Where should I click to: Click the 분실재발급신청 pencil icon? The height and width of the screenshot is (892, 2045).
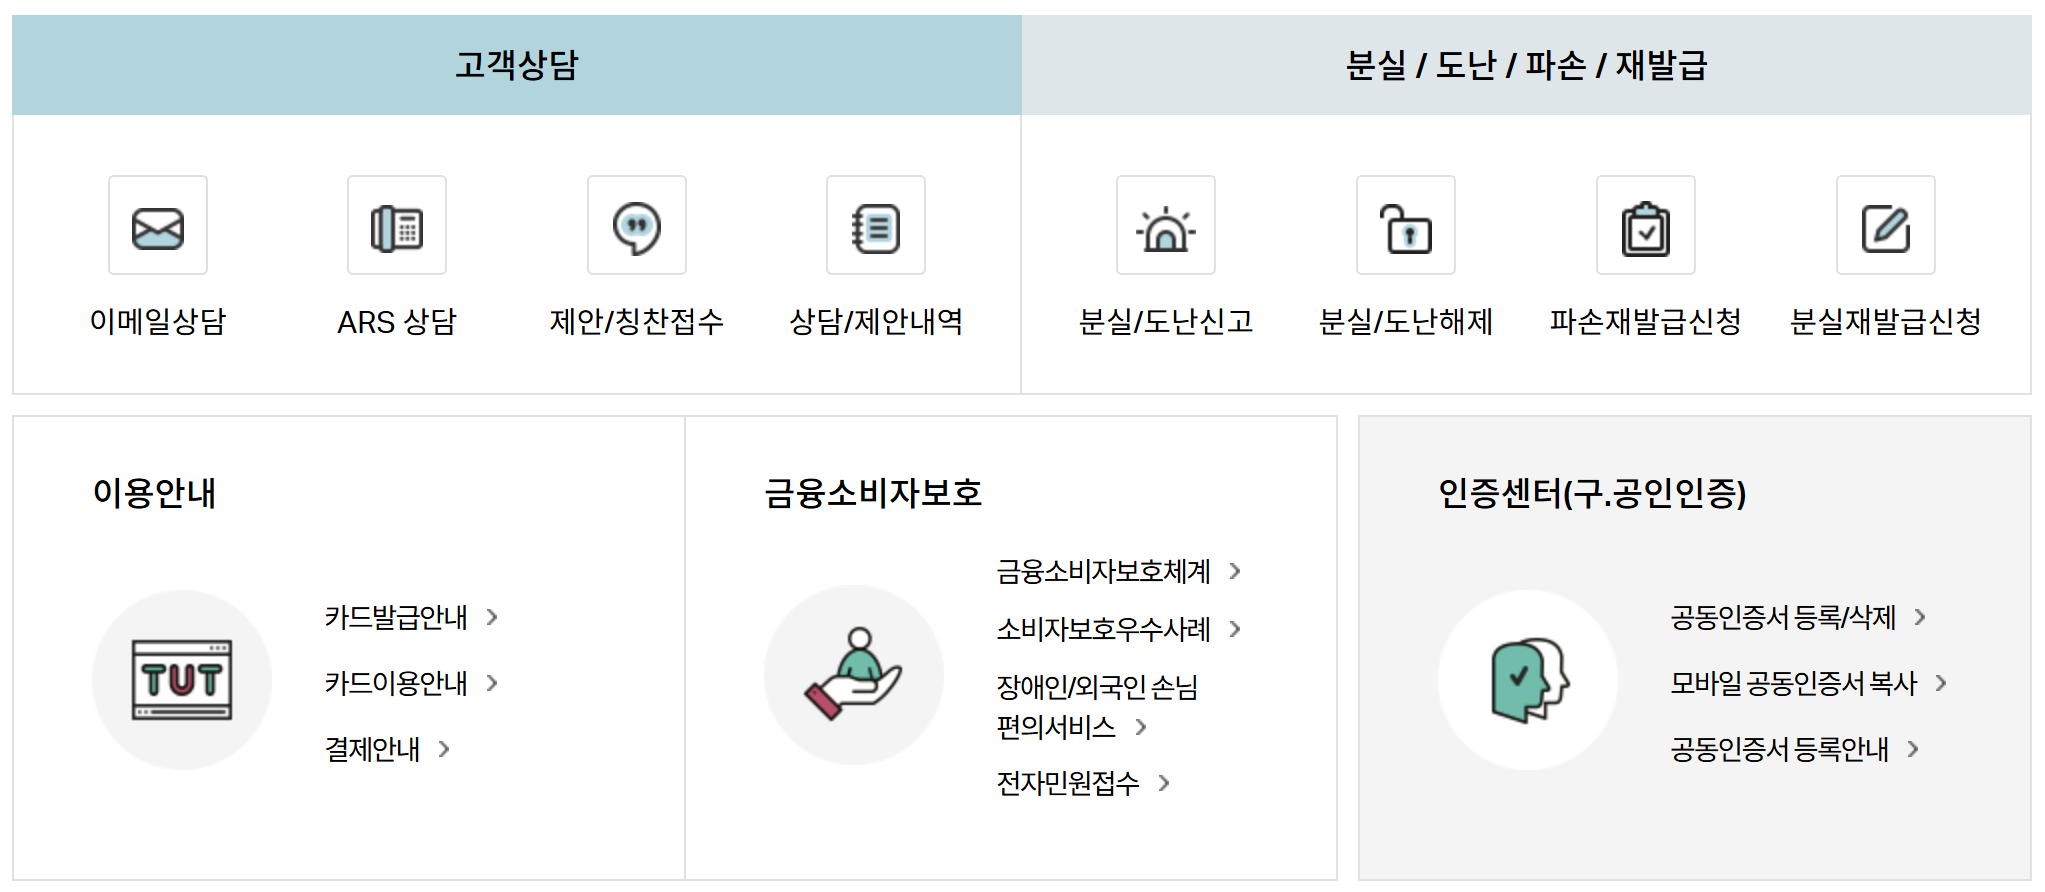click(x=1884, y=225)
